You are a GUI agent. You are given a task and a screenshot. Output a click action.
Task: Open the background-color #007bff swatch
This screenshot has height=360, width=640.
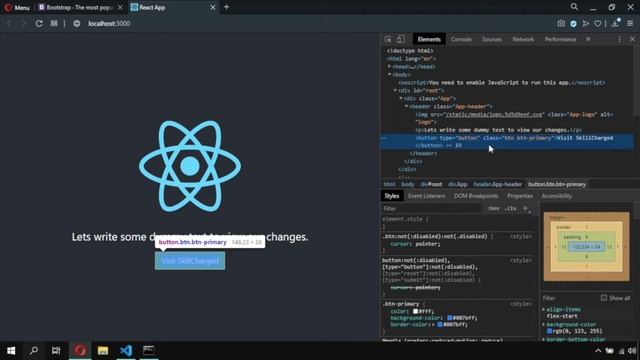[x=449, y=318]
